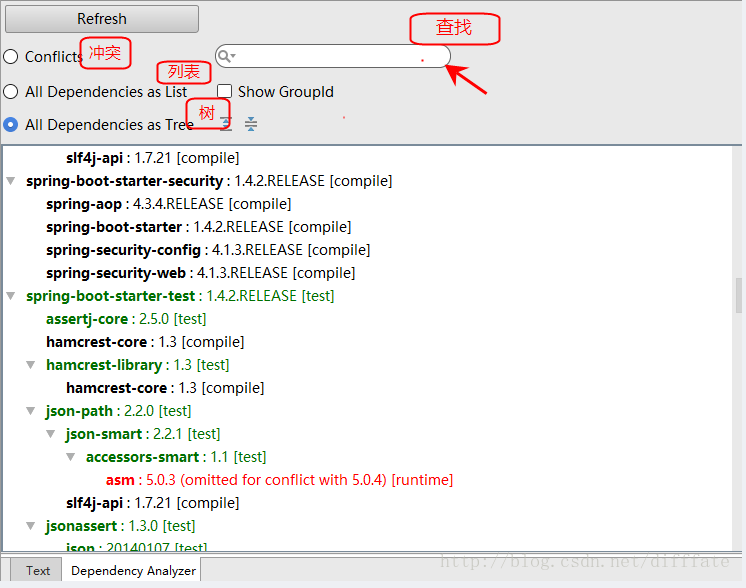Viewport: 746px width, 588px height.
Task: Select spring-aop 4.3.4.RELEASE row
Action: [x=168, y=204]
